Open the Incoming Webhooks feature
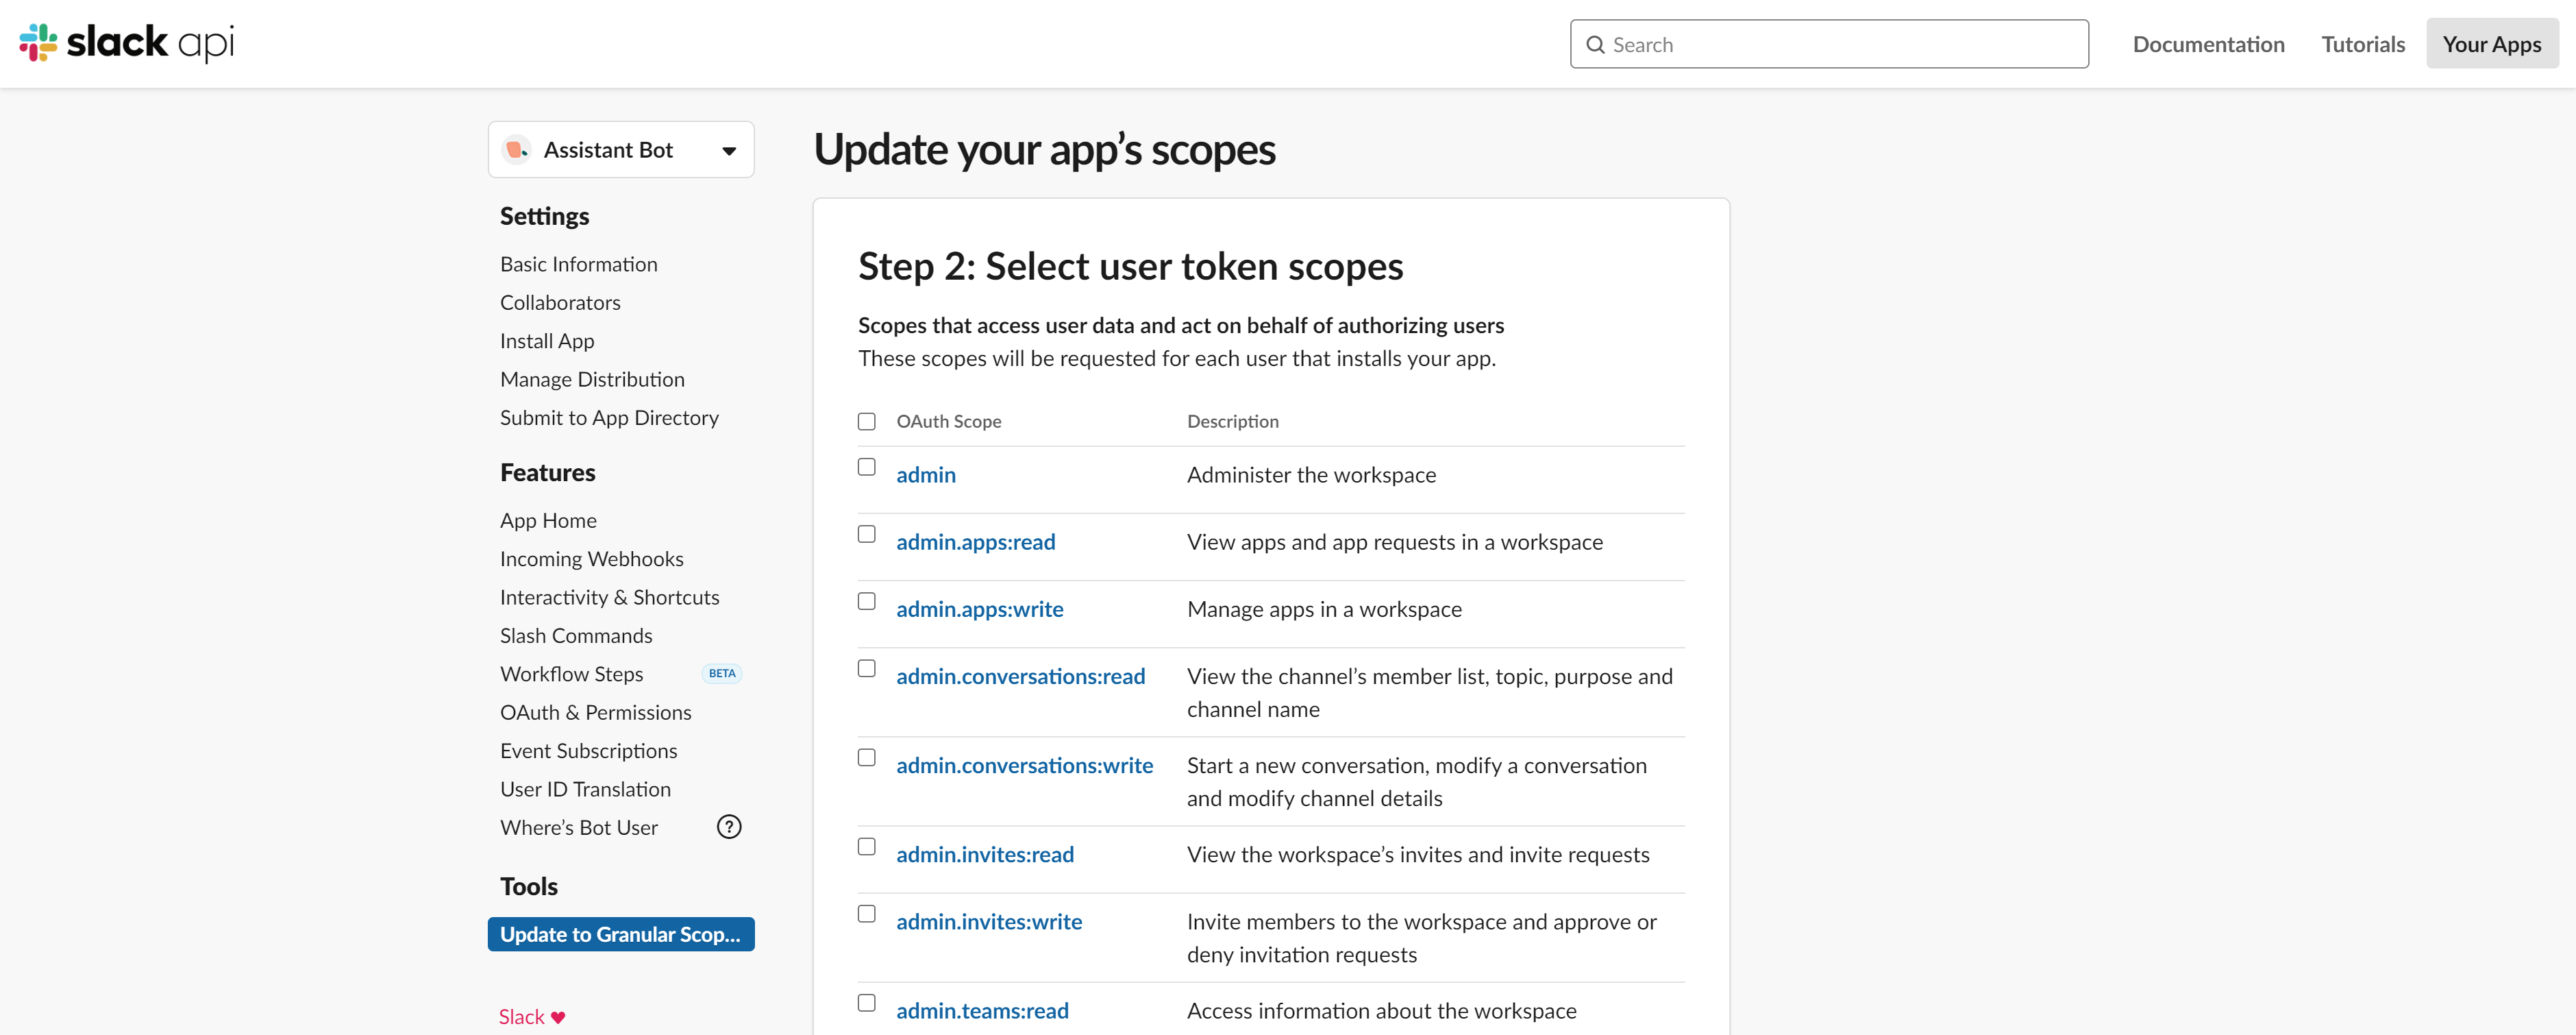 591,558
